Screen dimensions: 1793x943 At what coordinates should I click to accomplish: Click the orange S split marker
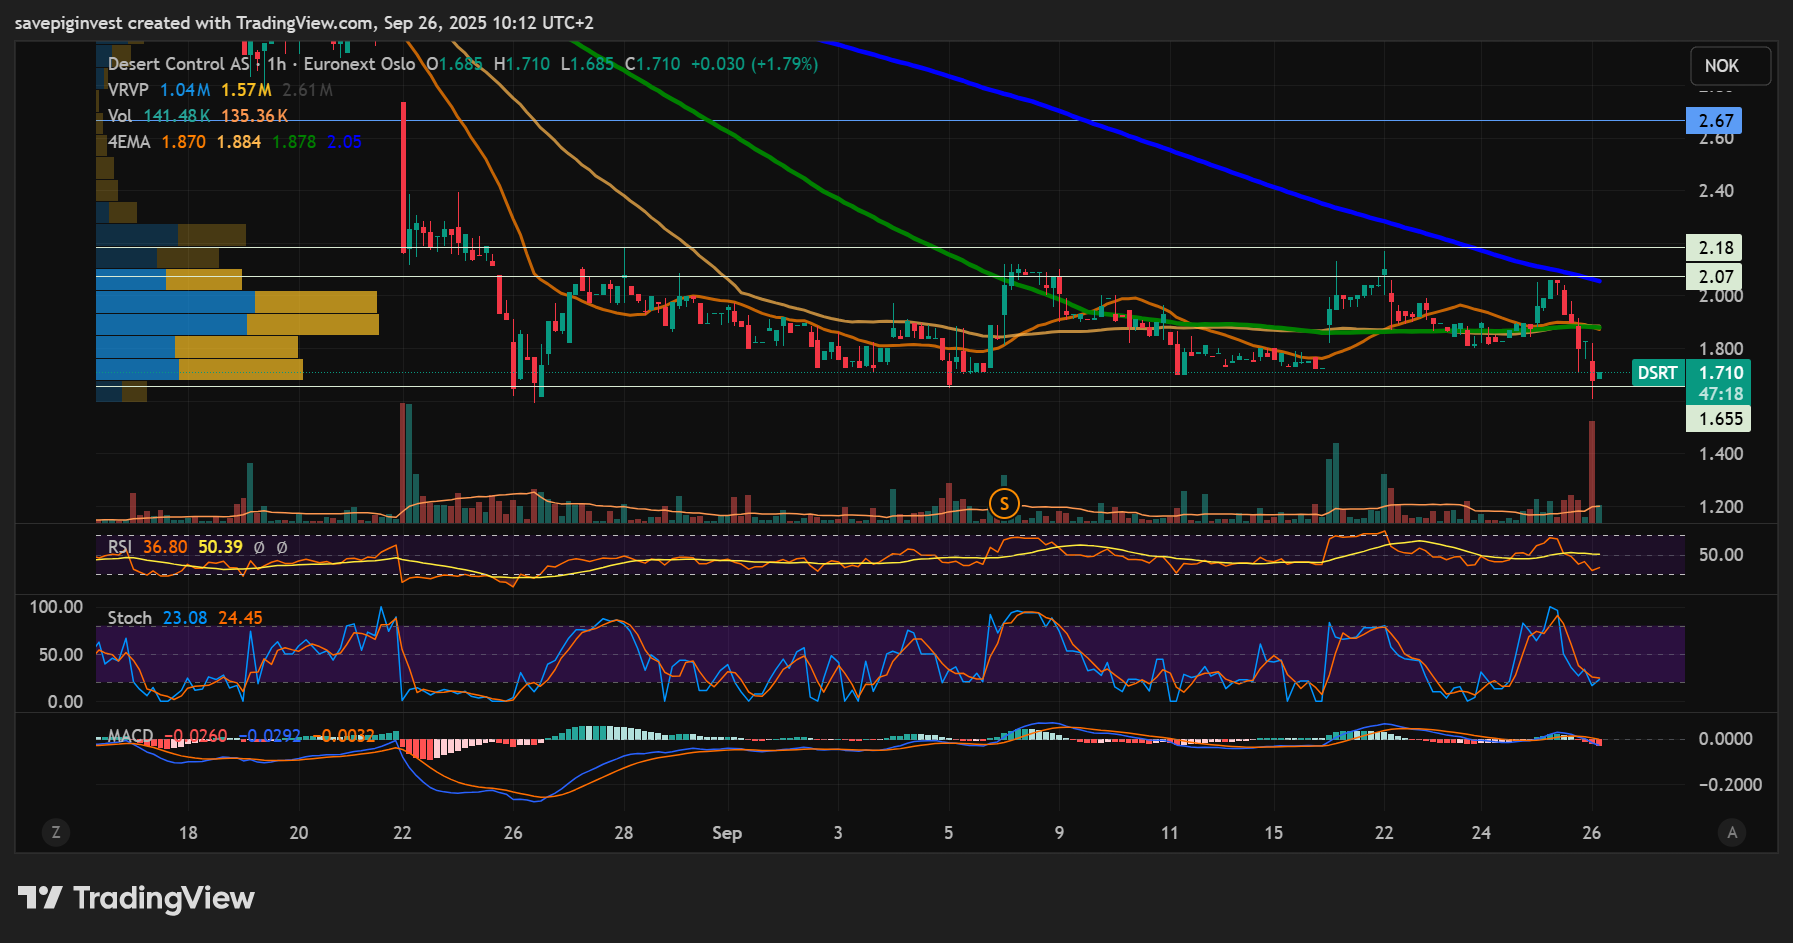tap(1004, 504)
